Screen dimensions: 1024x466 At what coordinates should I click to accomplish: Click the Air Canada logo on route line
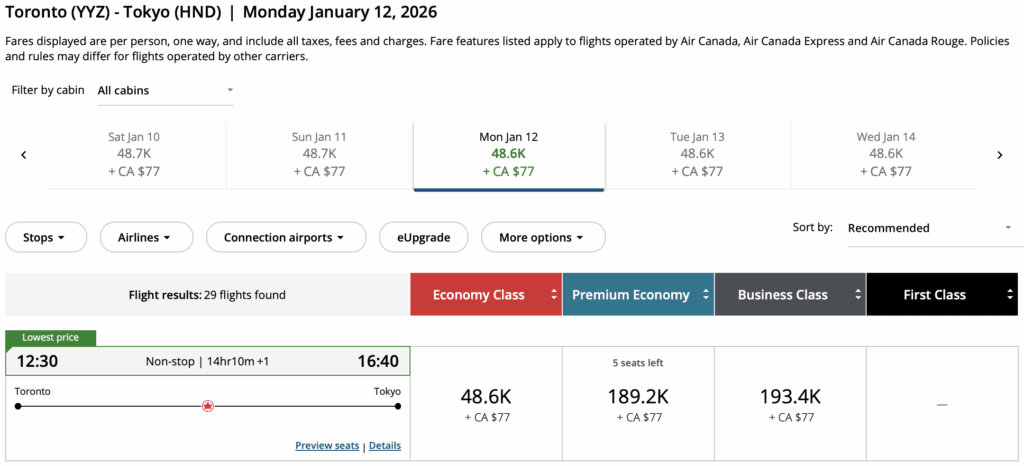pos(208,406)
